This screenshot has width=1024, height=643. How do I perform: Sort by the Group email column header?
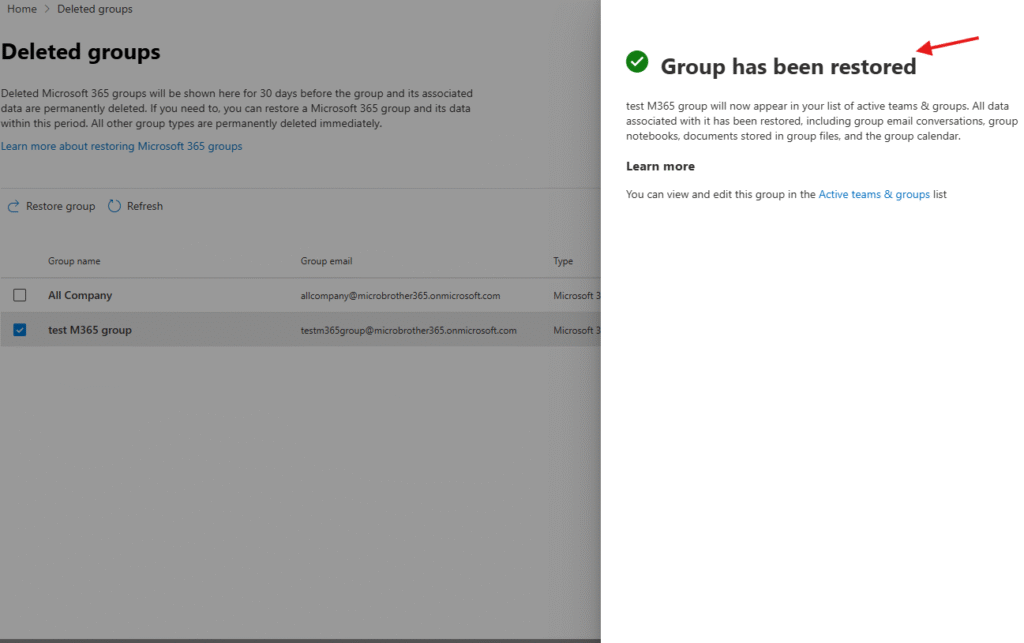click(326, 261)
